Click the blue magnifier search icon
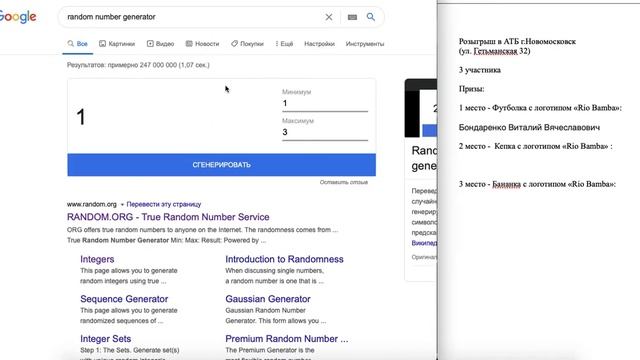The width and height of the screenshot is (640, 360). click(371, 17)
